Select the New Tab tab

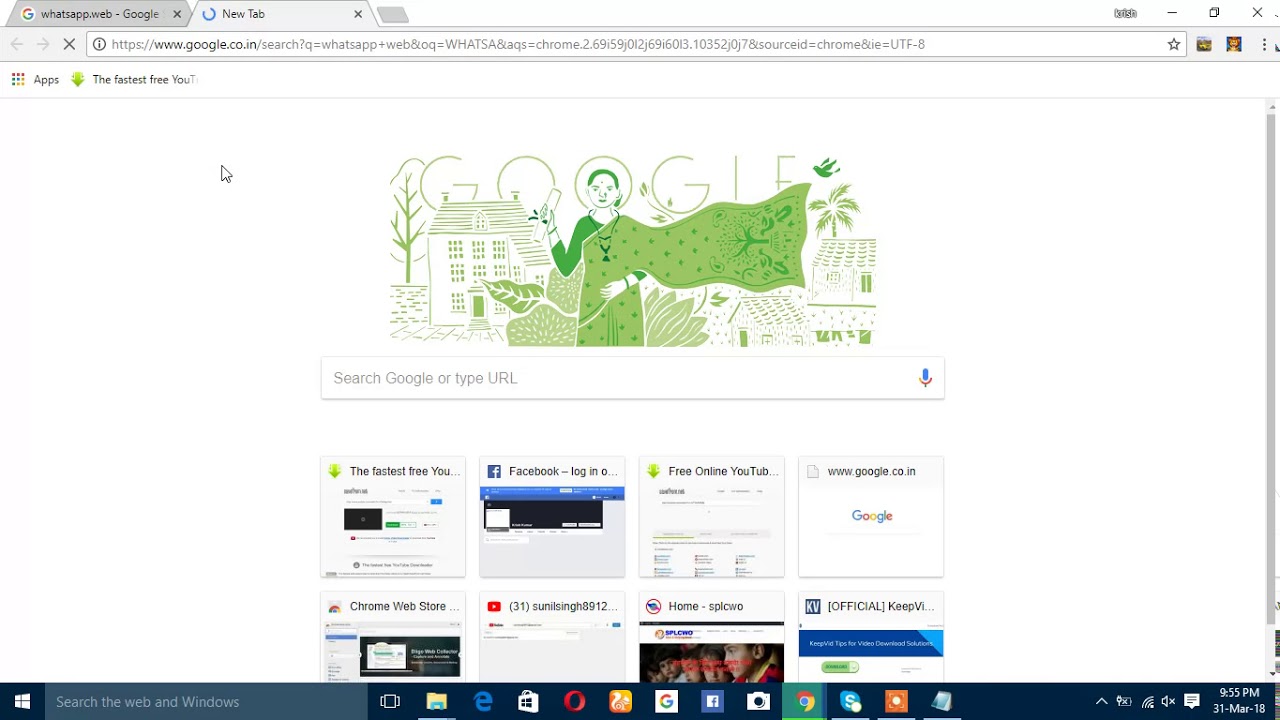pyautogui.click(x=275, y=14)
